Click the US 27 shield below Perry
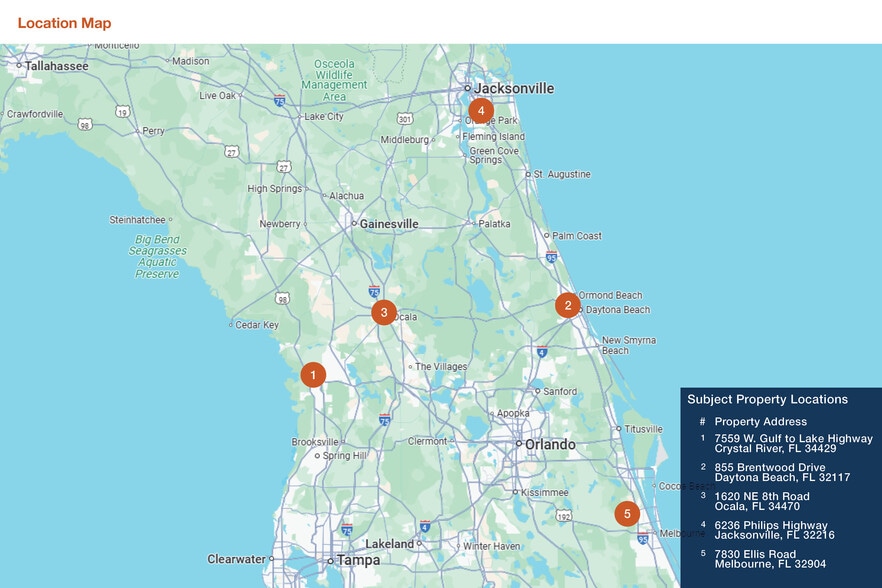The image size is (882, 588). coord(232,151)
